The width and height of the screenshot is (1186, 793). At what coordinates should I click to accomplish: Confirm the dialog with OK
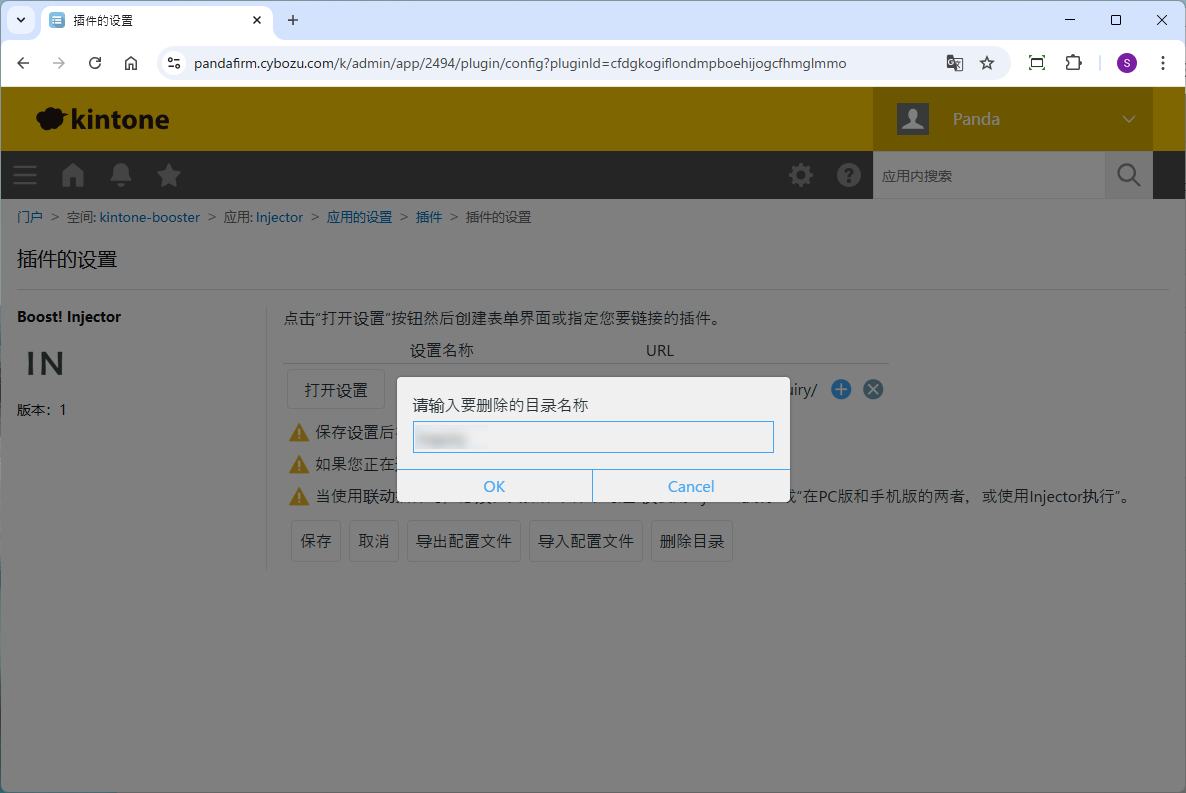pyautogui.click(x=494, y=486)
